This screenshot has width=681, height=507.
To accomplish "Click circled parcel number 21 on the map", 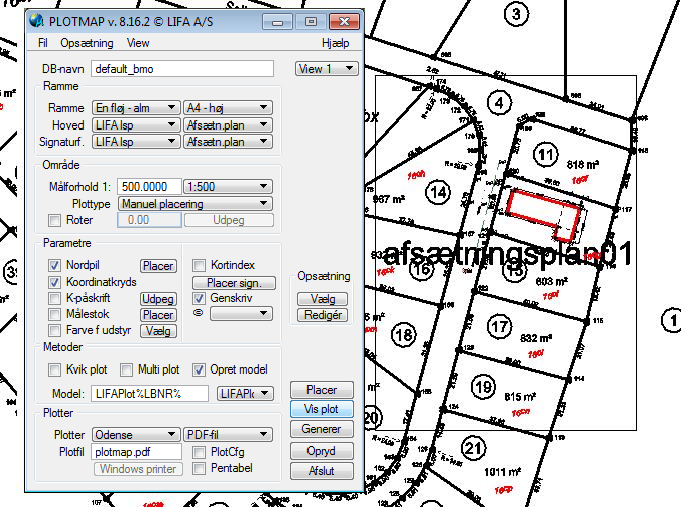I will coord(473,448).
